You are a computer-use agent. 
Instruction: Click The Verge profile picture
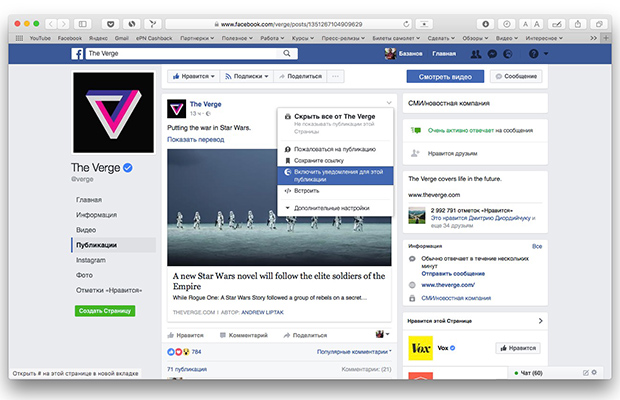(x=113, y=113)
